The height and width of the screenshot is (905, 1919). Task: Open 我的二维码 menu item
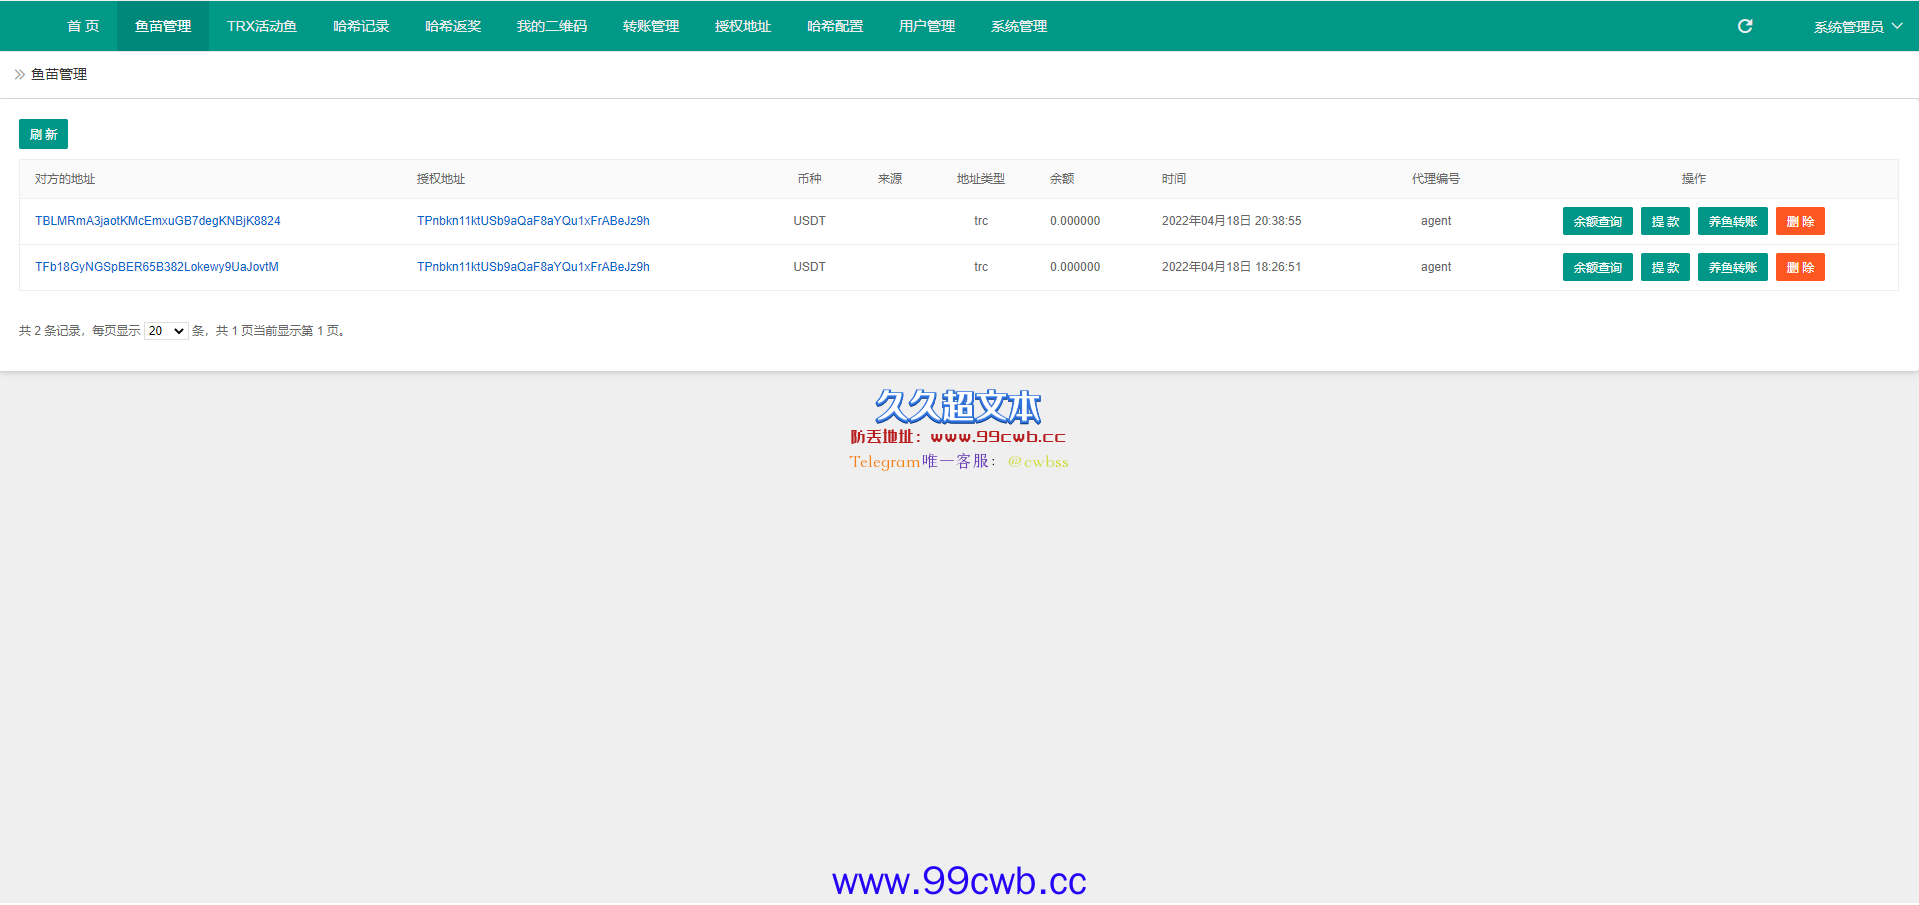[x=552, y=26]
